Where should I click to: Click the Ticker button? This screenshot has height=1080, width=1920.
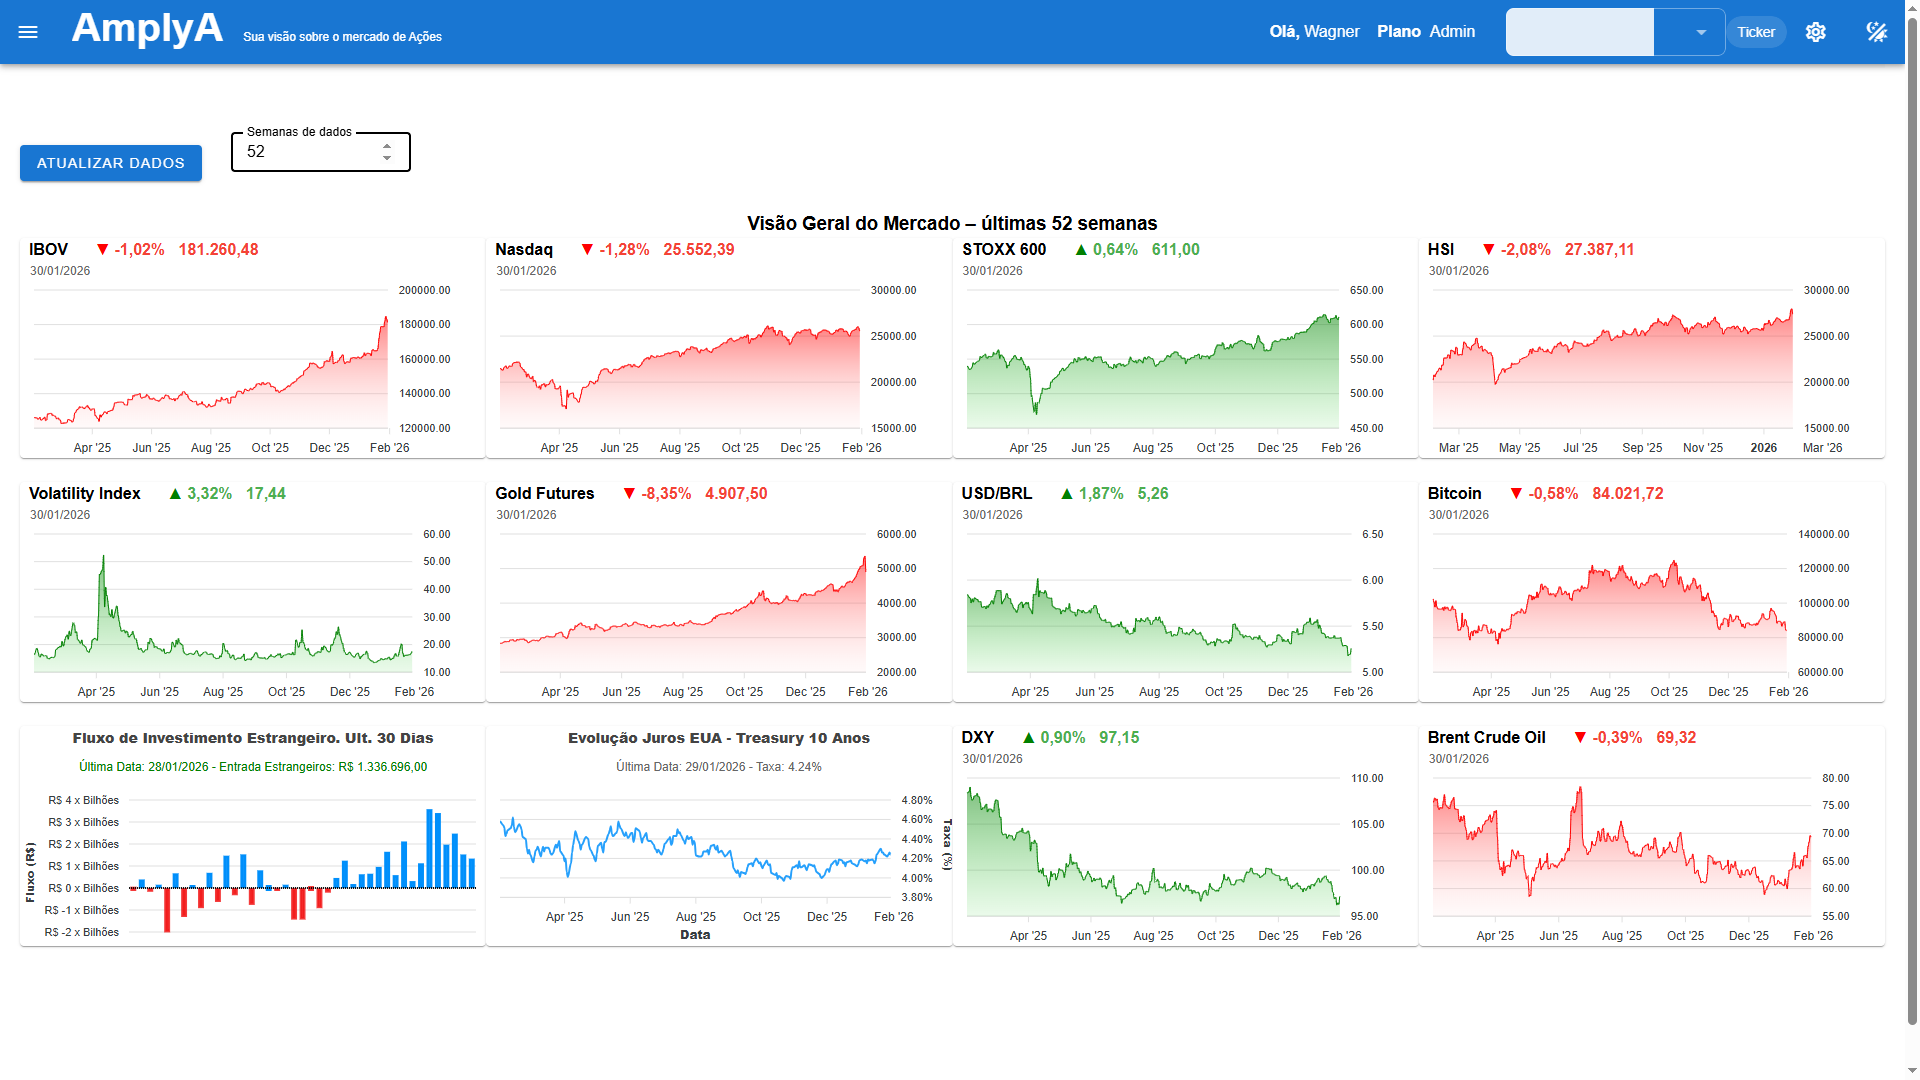(1756, 32)
